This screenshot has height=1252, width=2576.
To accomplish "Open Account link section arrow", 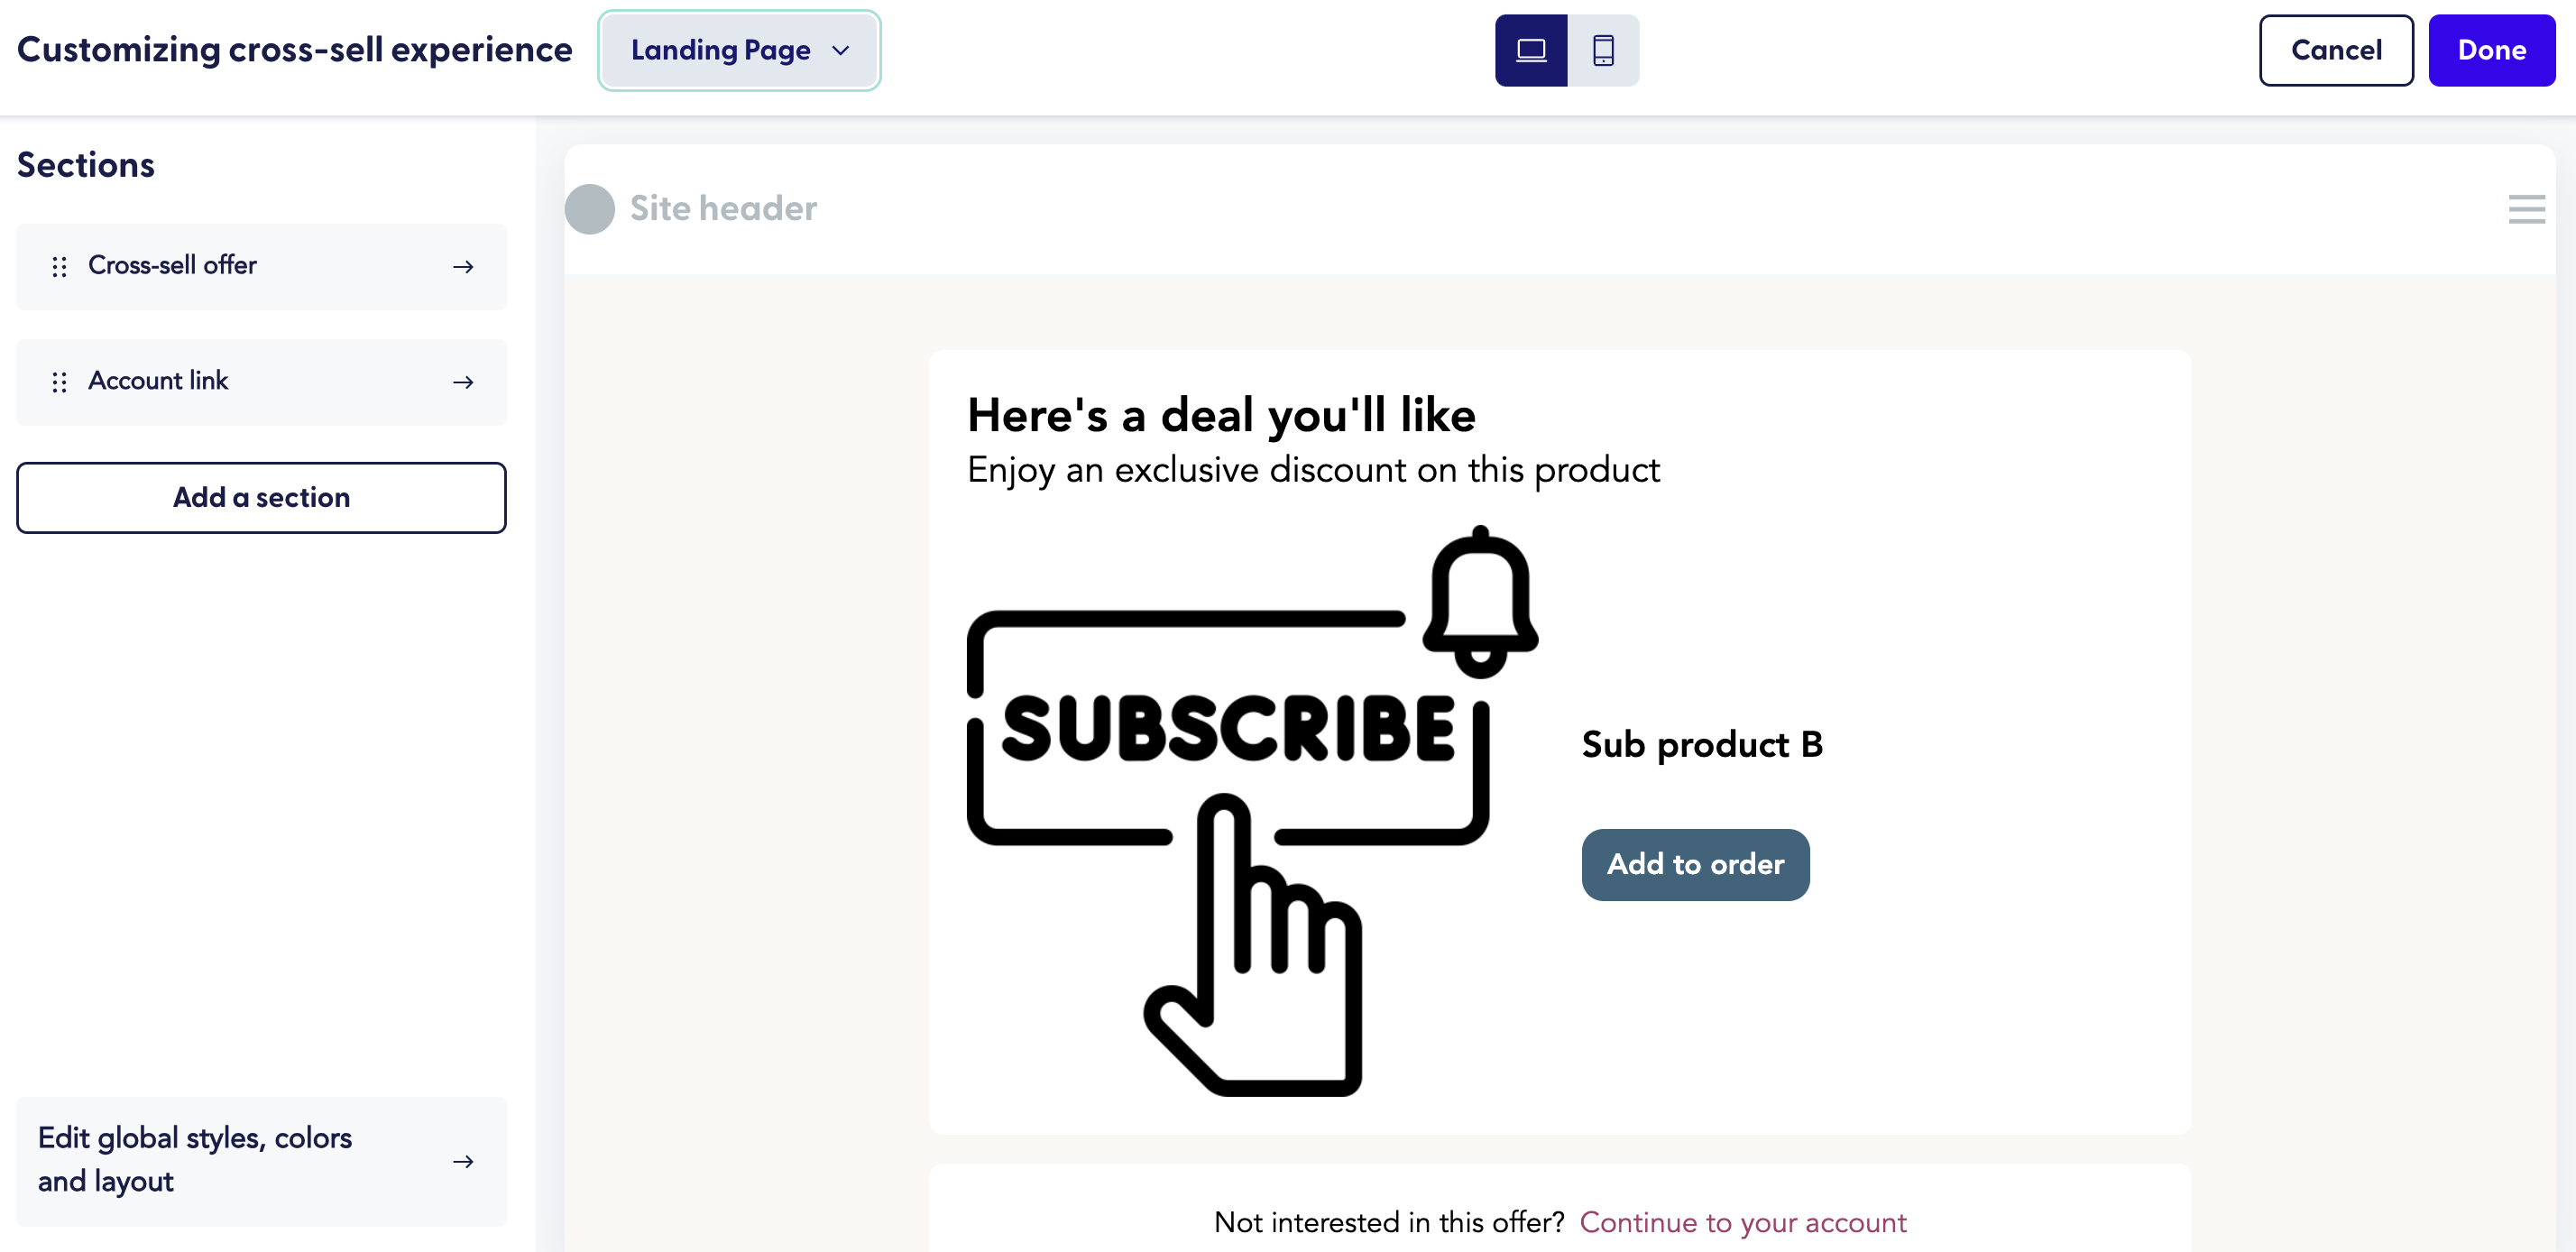I will pyautogui.click(x=463, y=382).
